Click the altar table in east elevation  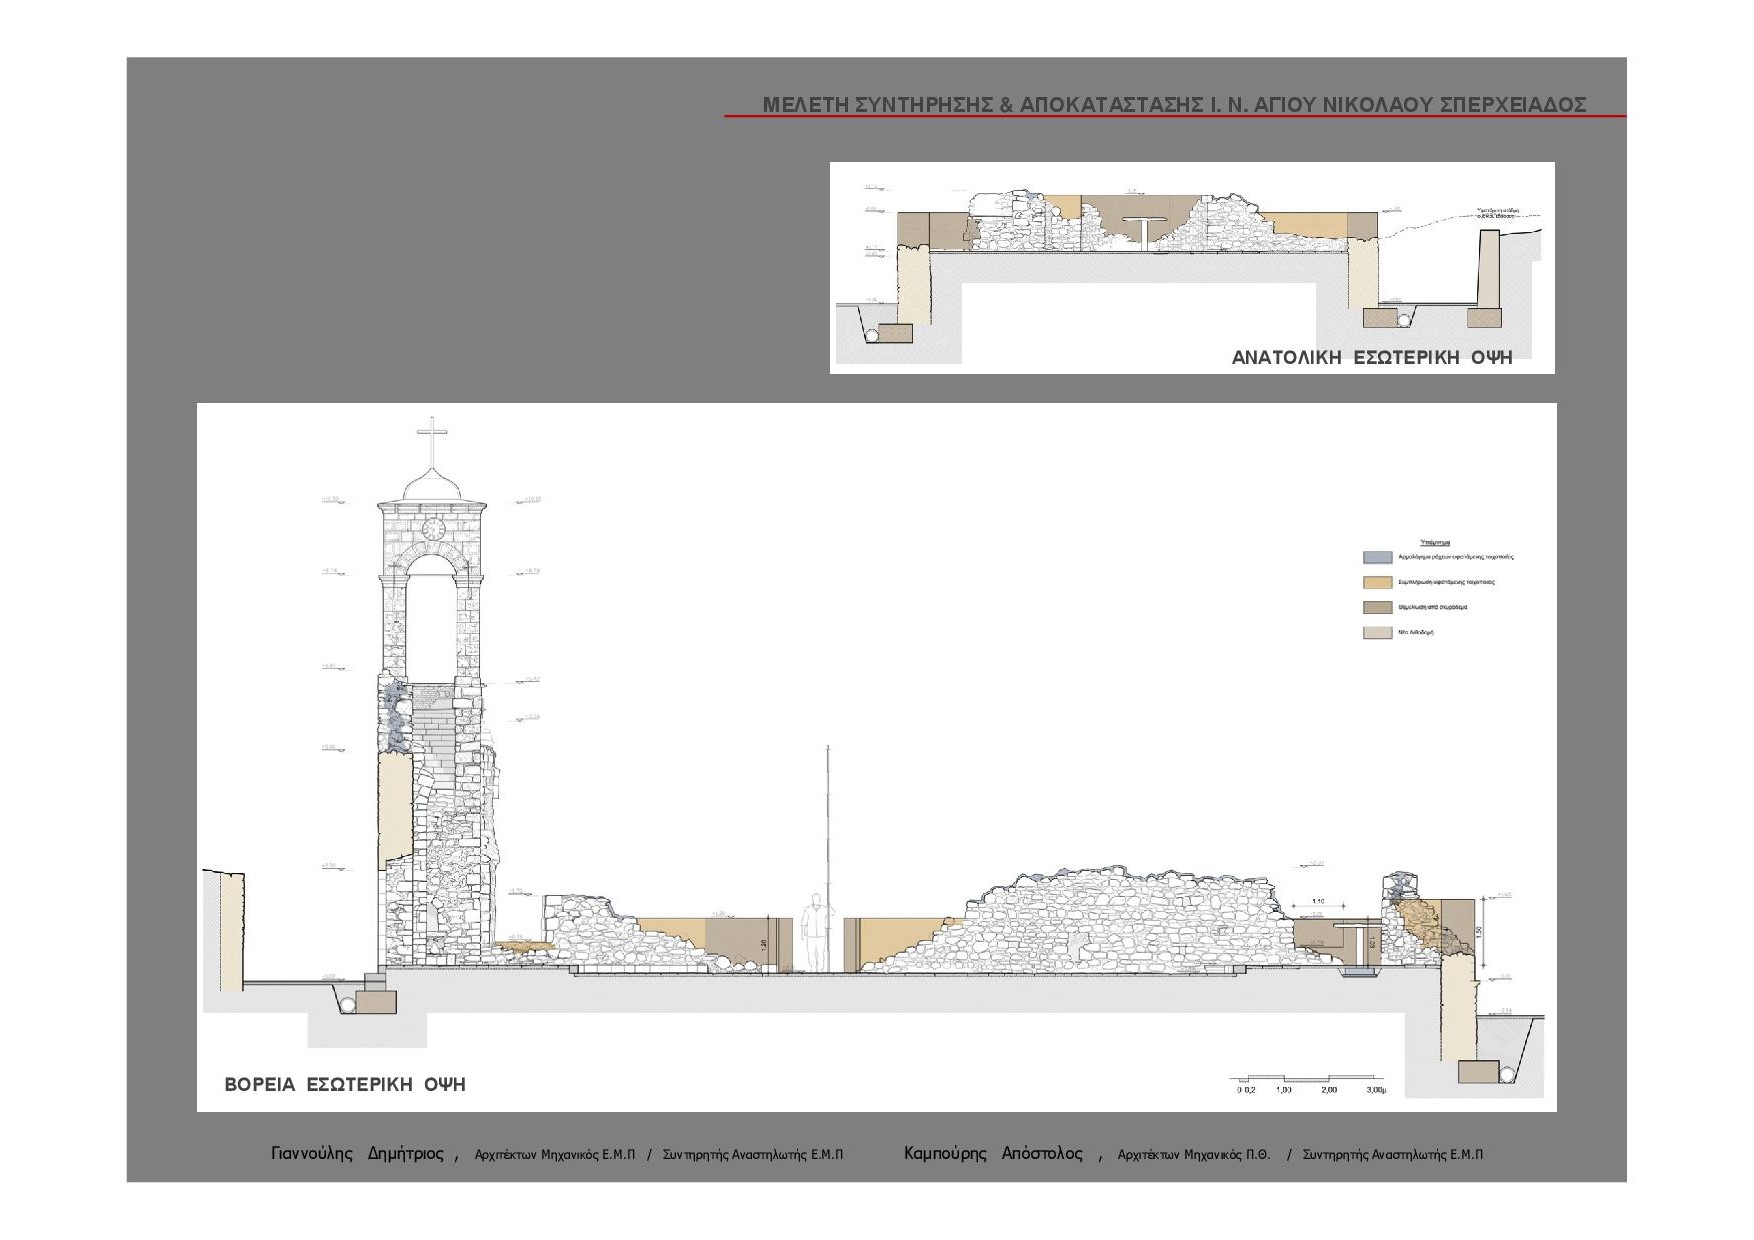pos(1144,232)
